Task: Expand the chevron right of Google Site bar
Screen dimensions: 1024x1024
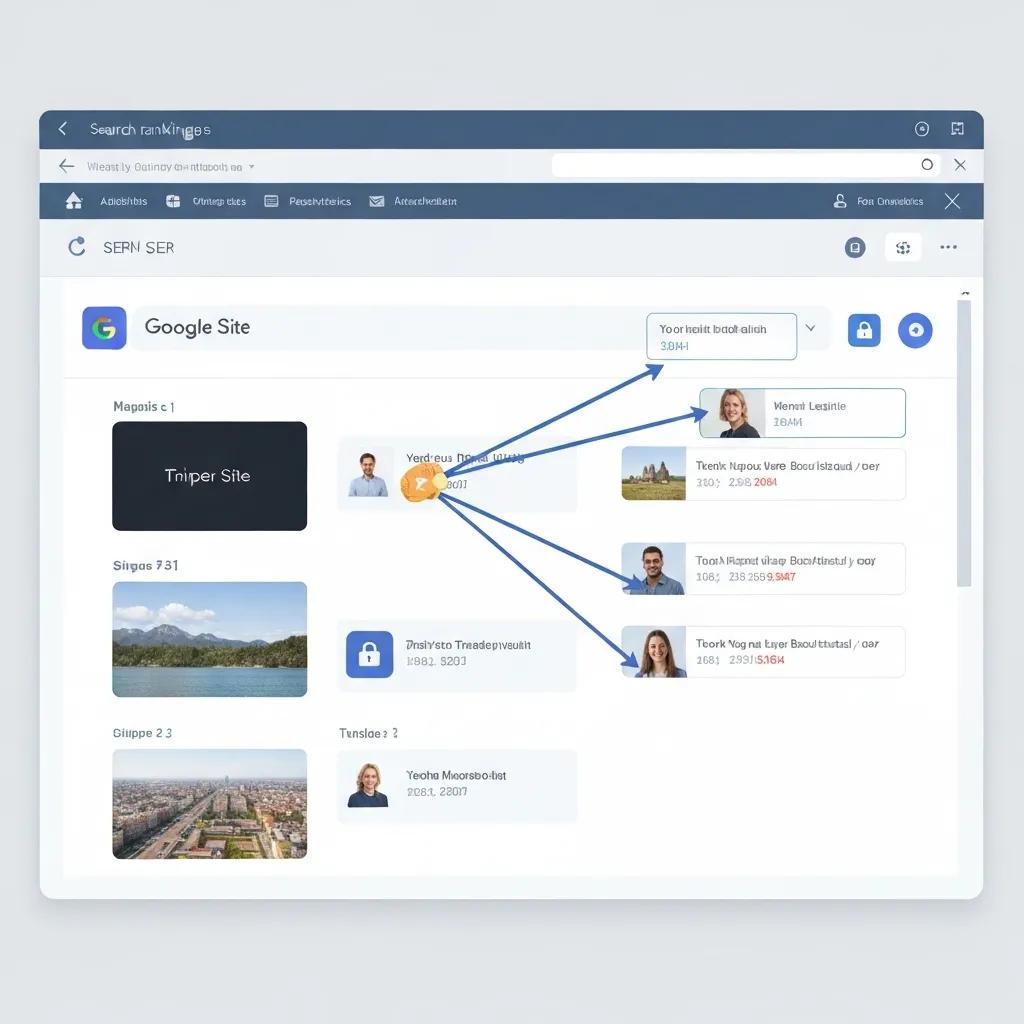Action: [x=811, y=328]
